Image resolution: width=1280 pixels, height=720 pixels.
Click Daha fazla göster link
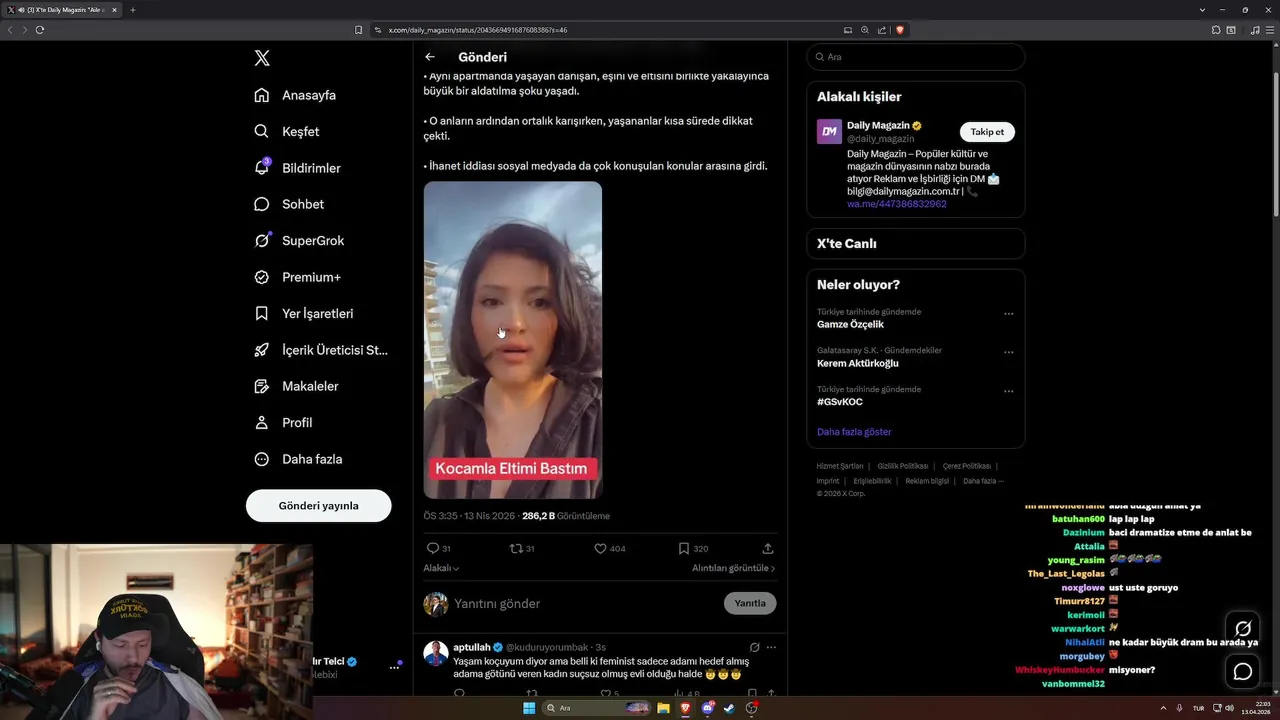click(853, 432)
